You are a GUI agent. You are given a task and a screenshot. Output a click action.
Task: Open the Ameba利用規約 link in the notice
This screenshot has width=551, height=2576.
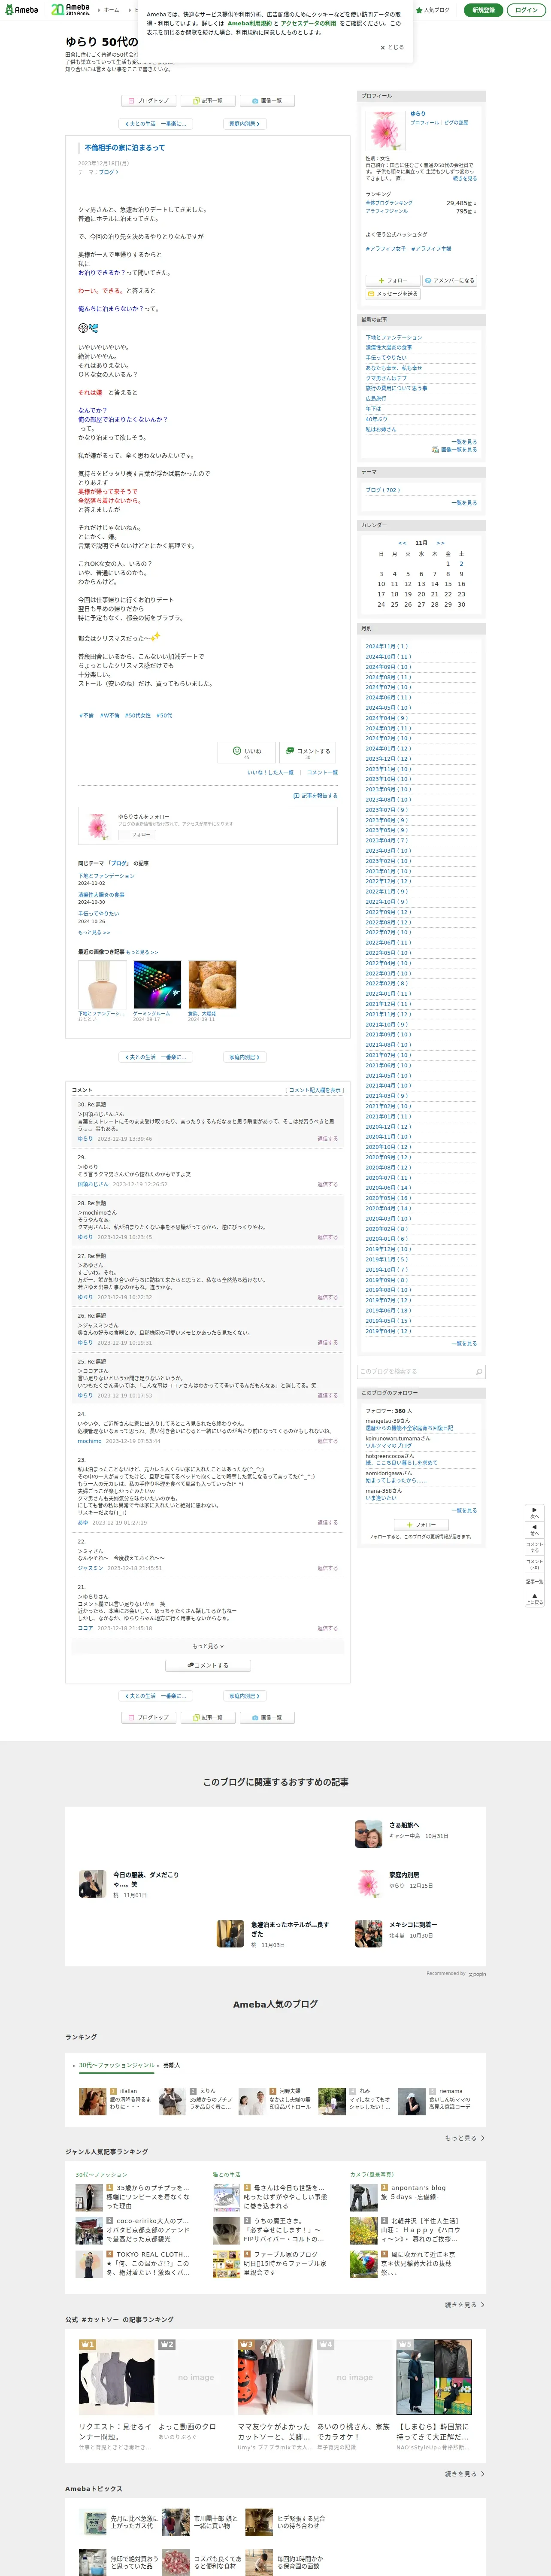[249, 23]
